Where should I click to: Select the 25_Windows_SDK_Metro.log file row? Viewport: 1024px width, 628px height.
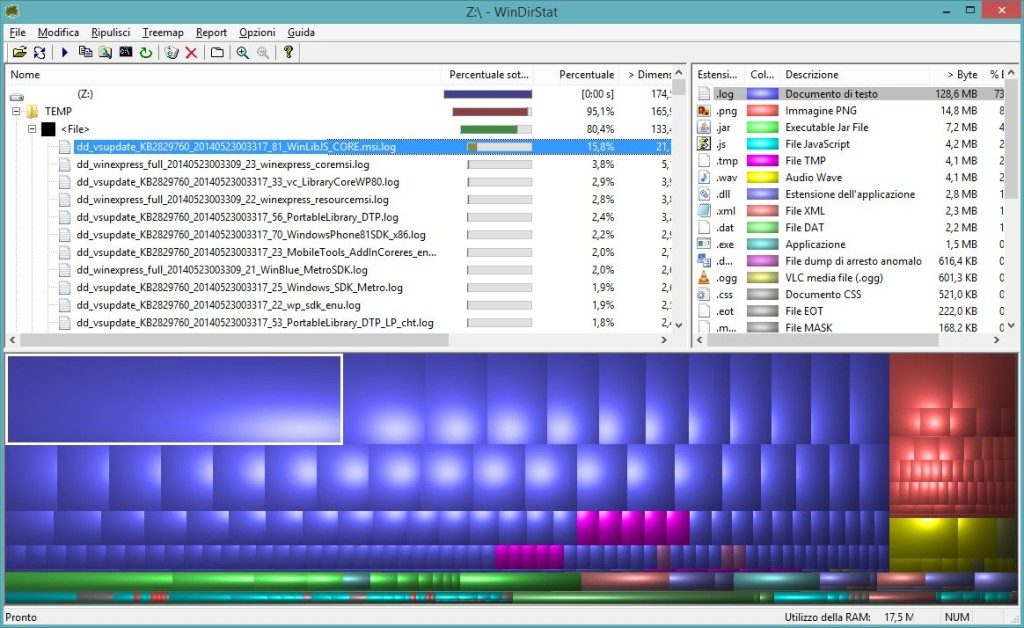[x=240, y=288]
